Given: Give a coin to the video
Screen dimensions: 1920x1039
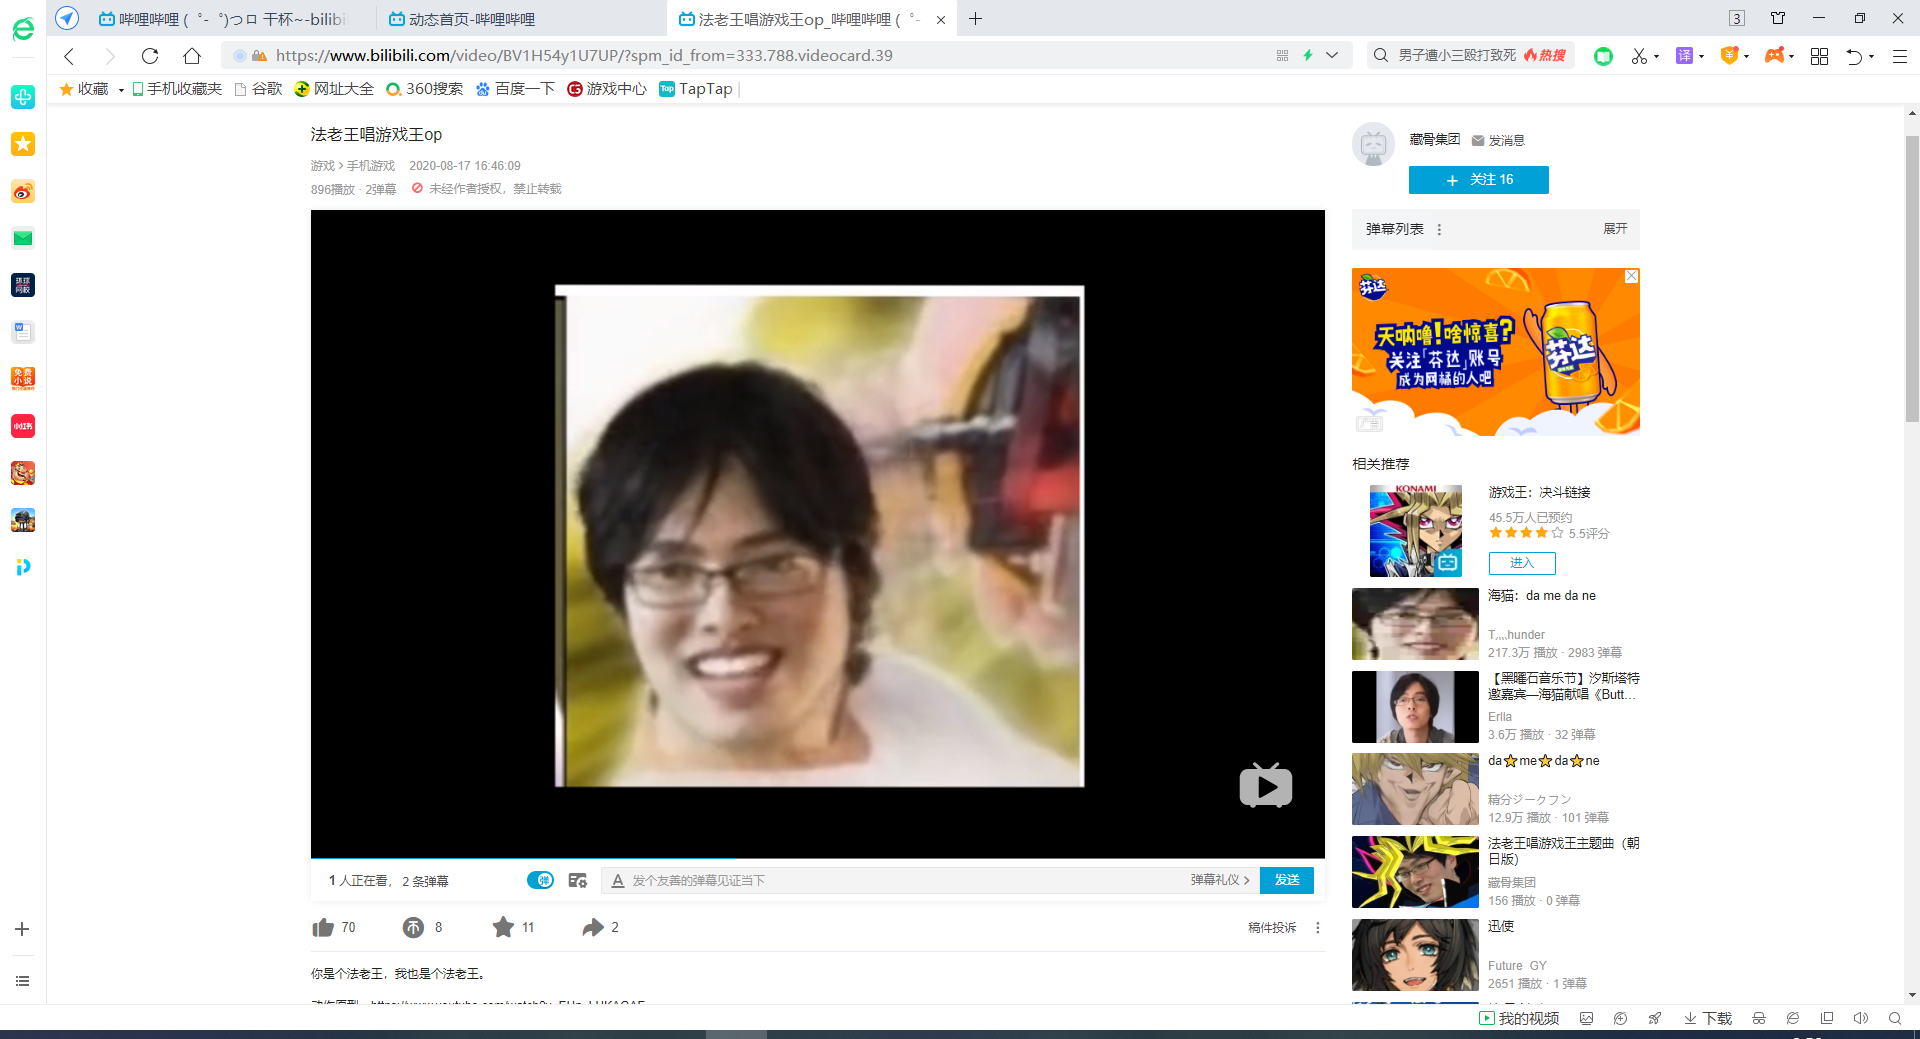Looking at the screenshot, I should pyautogui.click(x=413, y=928).
